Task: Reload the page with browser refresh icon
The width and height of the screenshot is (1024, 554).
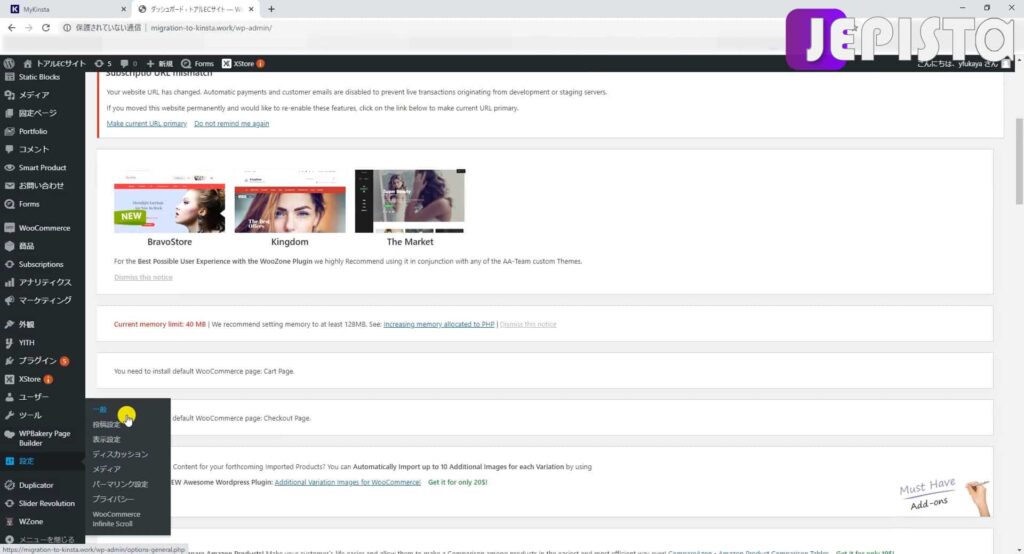Action: [46, 27]
